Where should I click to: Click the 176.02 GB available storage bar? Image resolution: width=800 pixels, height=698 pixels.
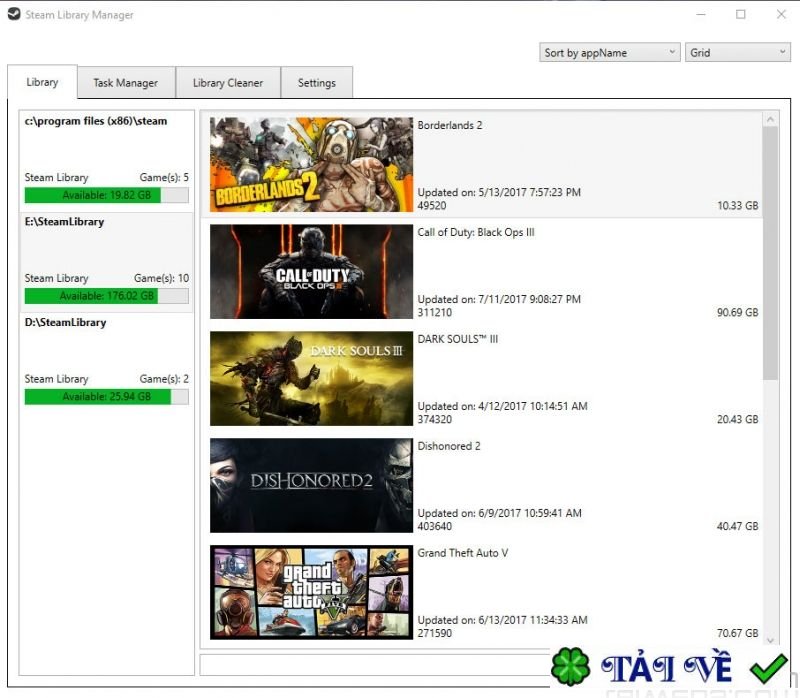pyautogui.click(x=106, y=296)
